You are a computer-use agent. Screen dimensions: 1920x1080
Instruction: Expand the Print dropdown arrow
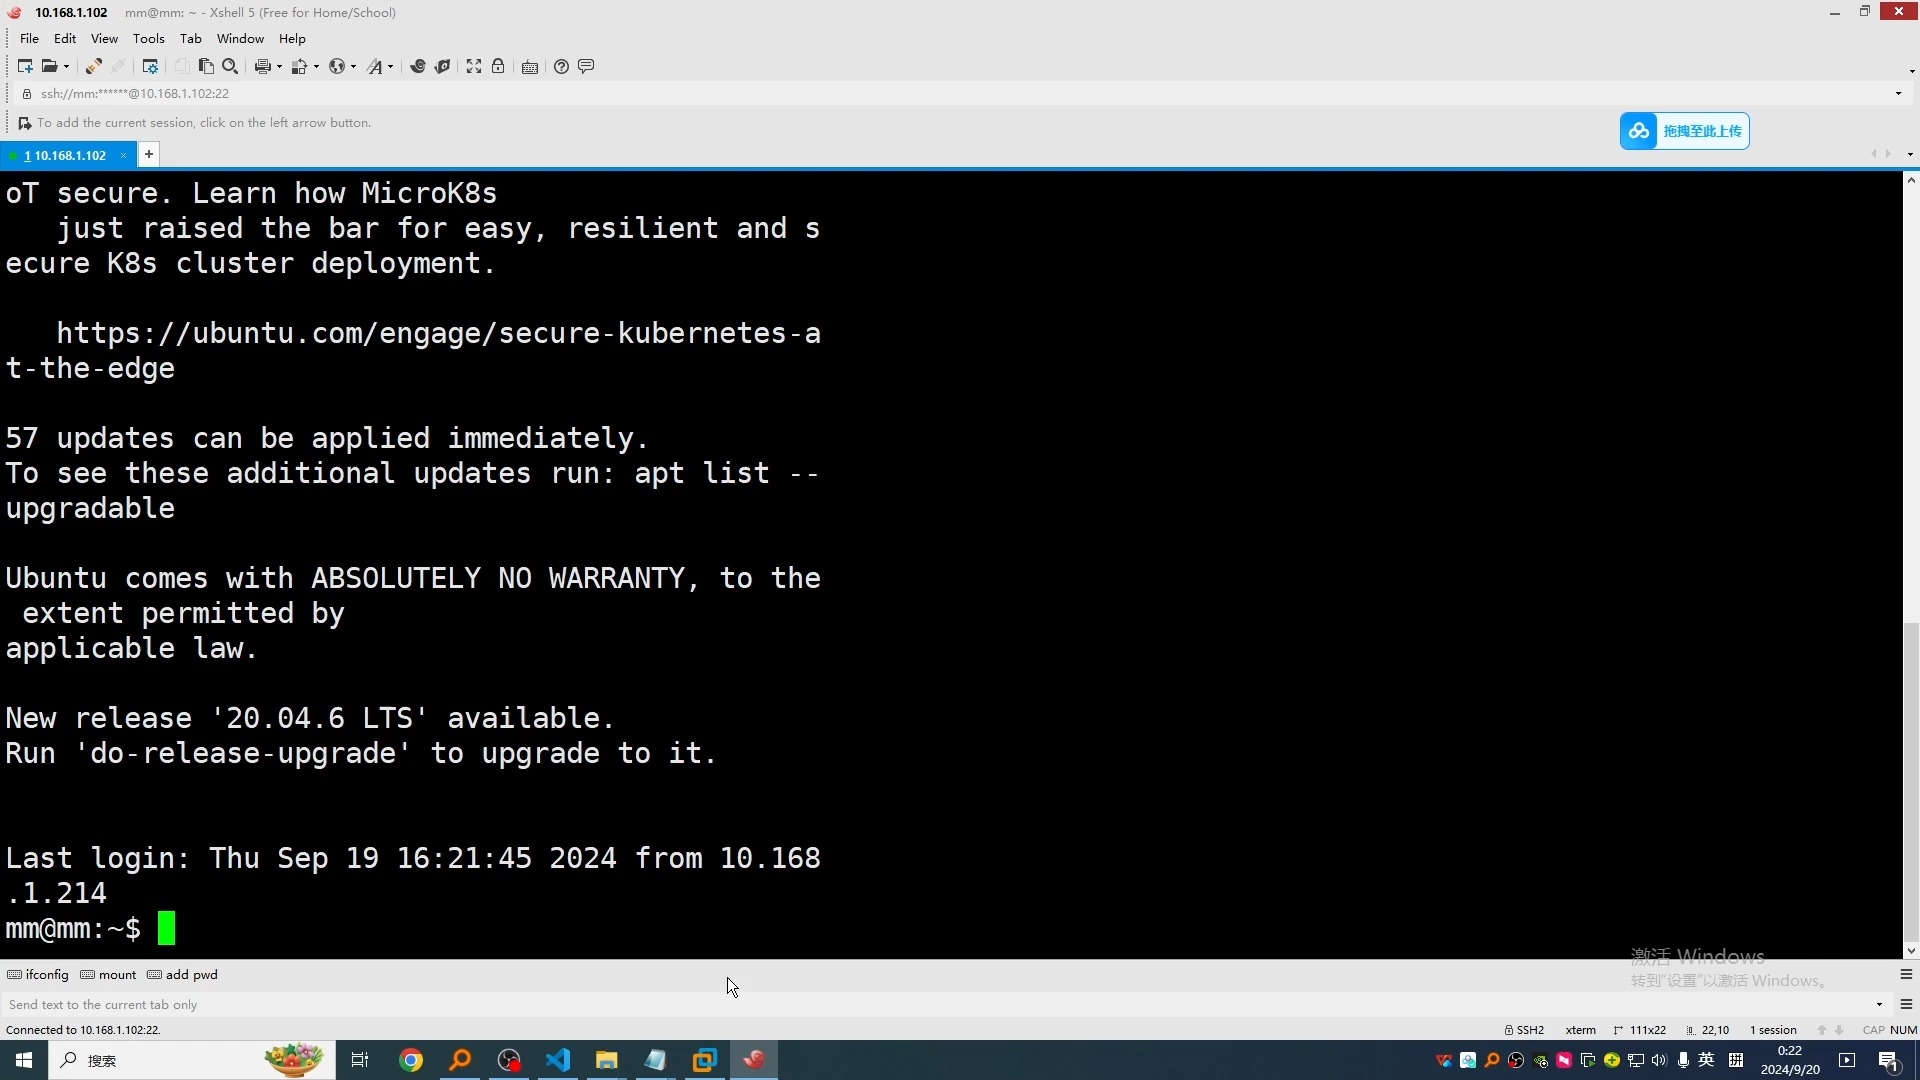(279, 67)
